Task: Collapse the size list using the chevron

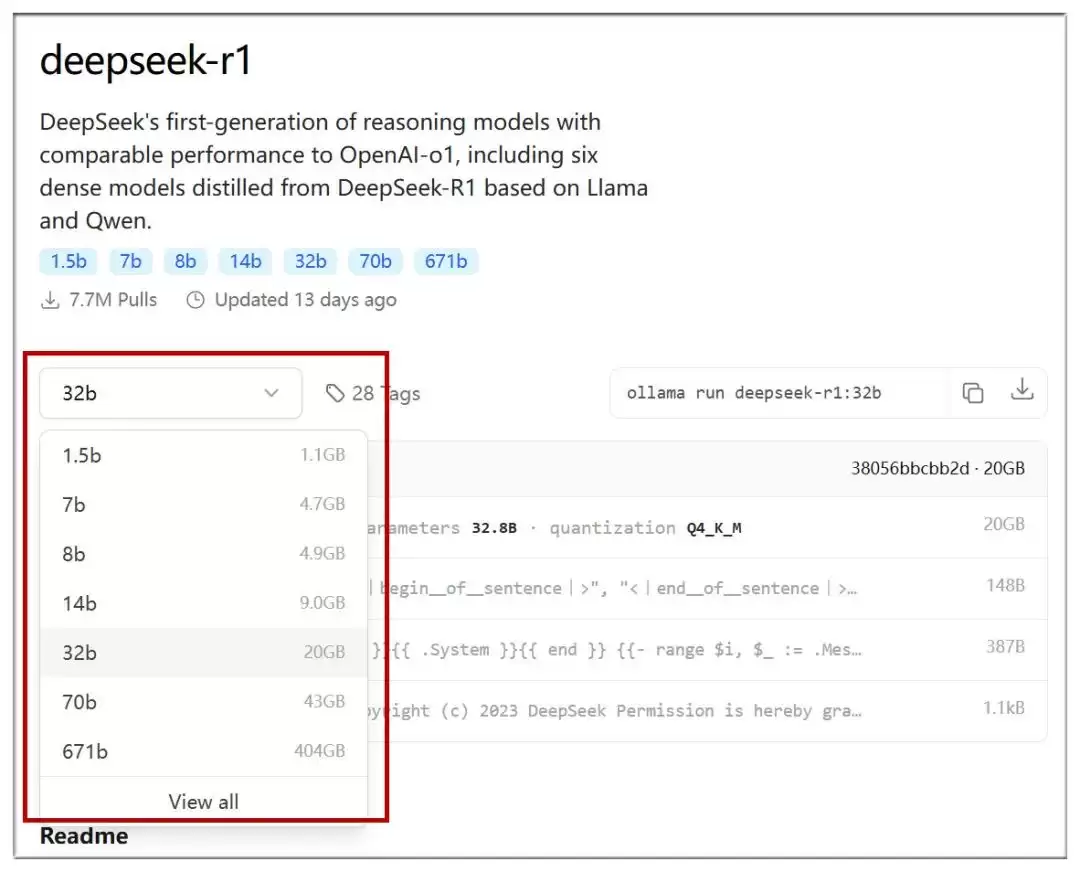Action: click(x=271, y=393)
